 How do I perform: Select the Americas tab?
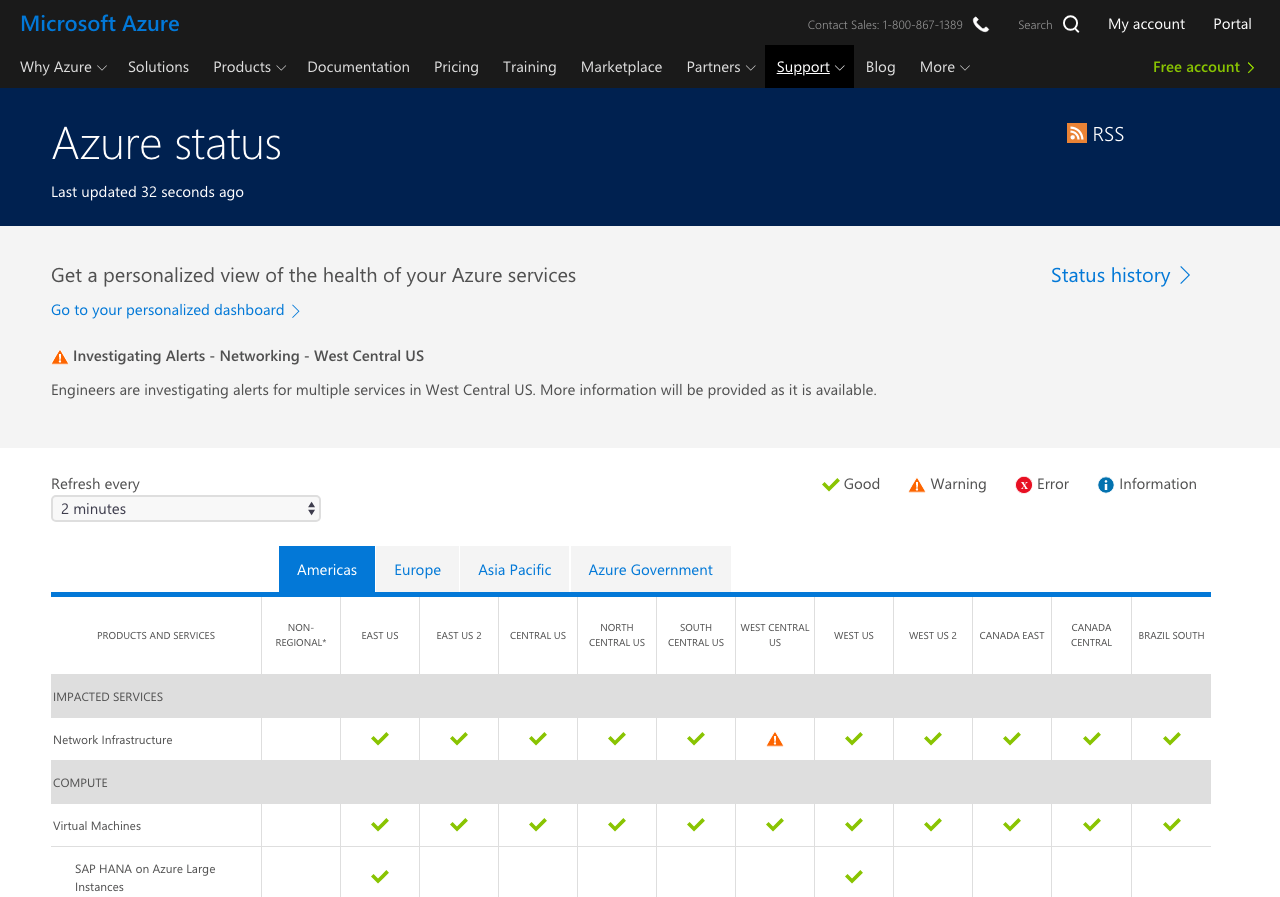pos(327,569)
